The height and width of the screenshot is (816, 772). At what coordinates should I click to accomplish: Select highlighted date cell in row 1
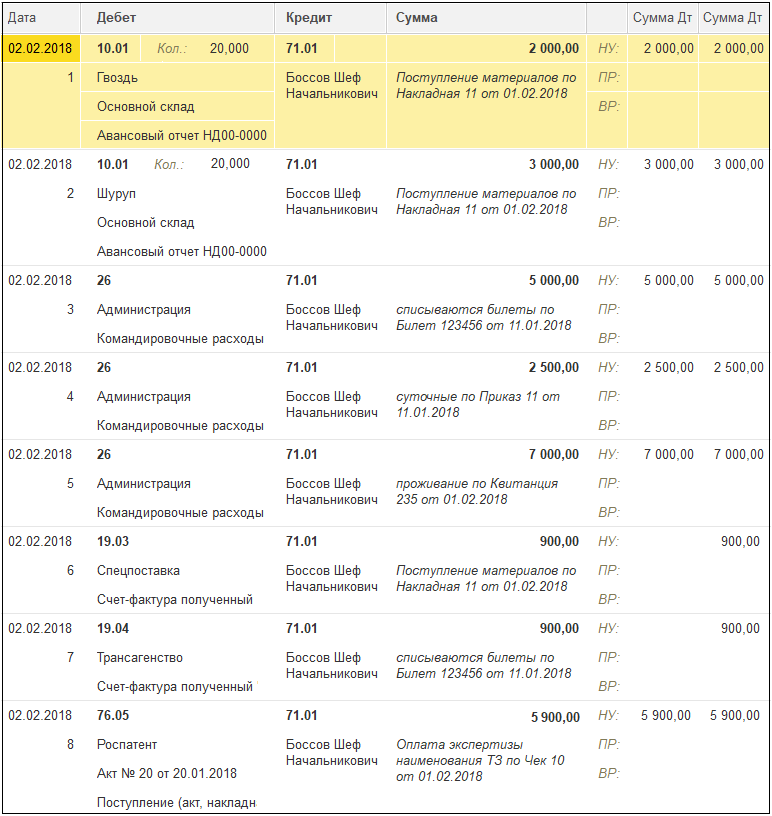(41, 48)
